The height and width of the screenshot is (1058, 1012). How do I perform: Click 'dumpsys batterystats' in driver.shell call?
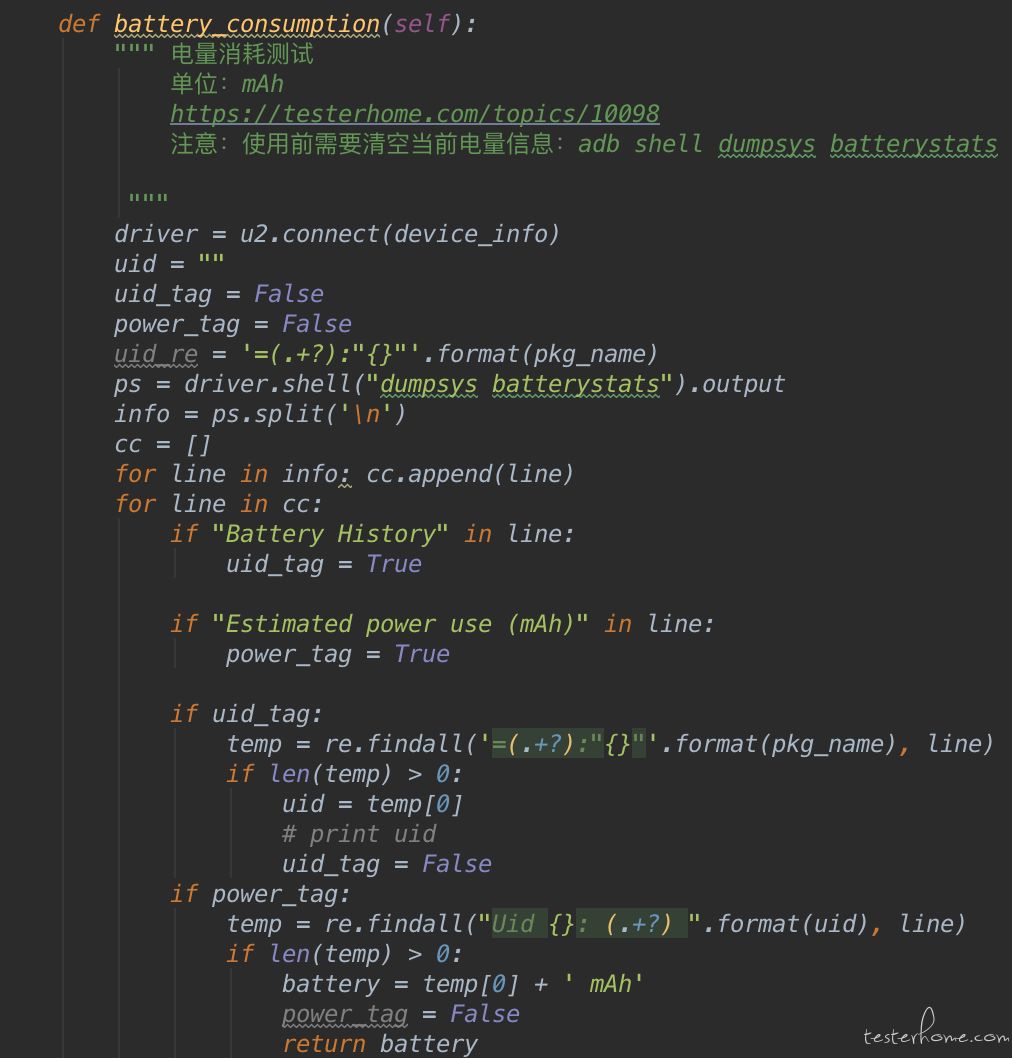tap(519, 384)
